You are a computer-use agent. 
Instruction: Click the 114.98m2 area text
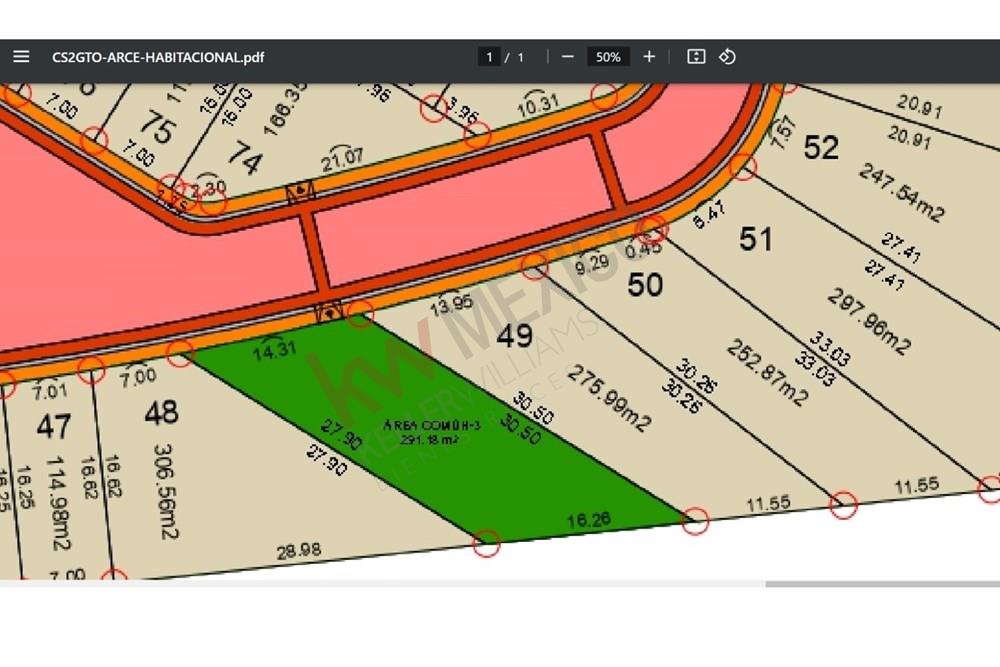pyautogui.click(x=59, y=503)
